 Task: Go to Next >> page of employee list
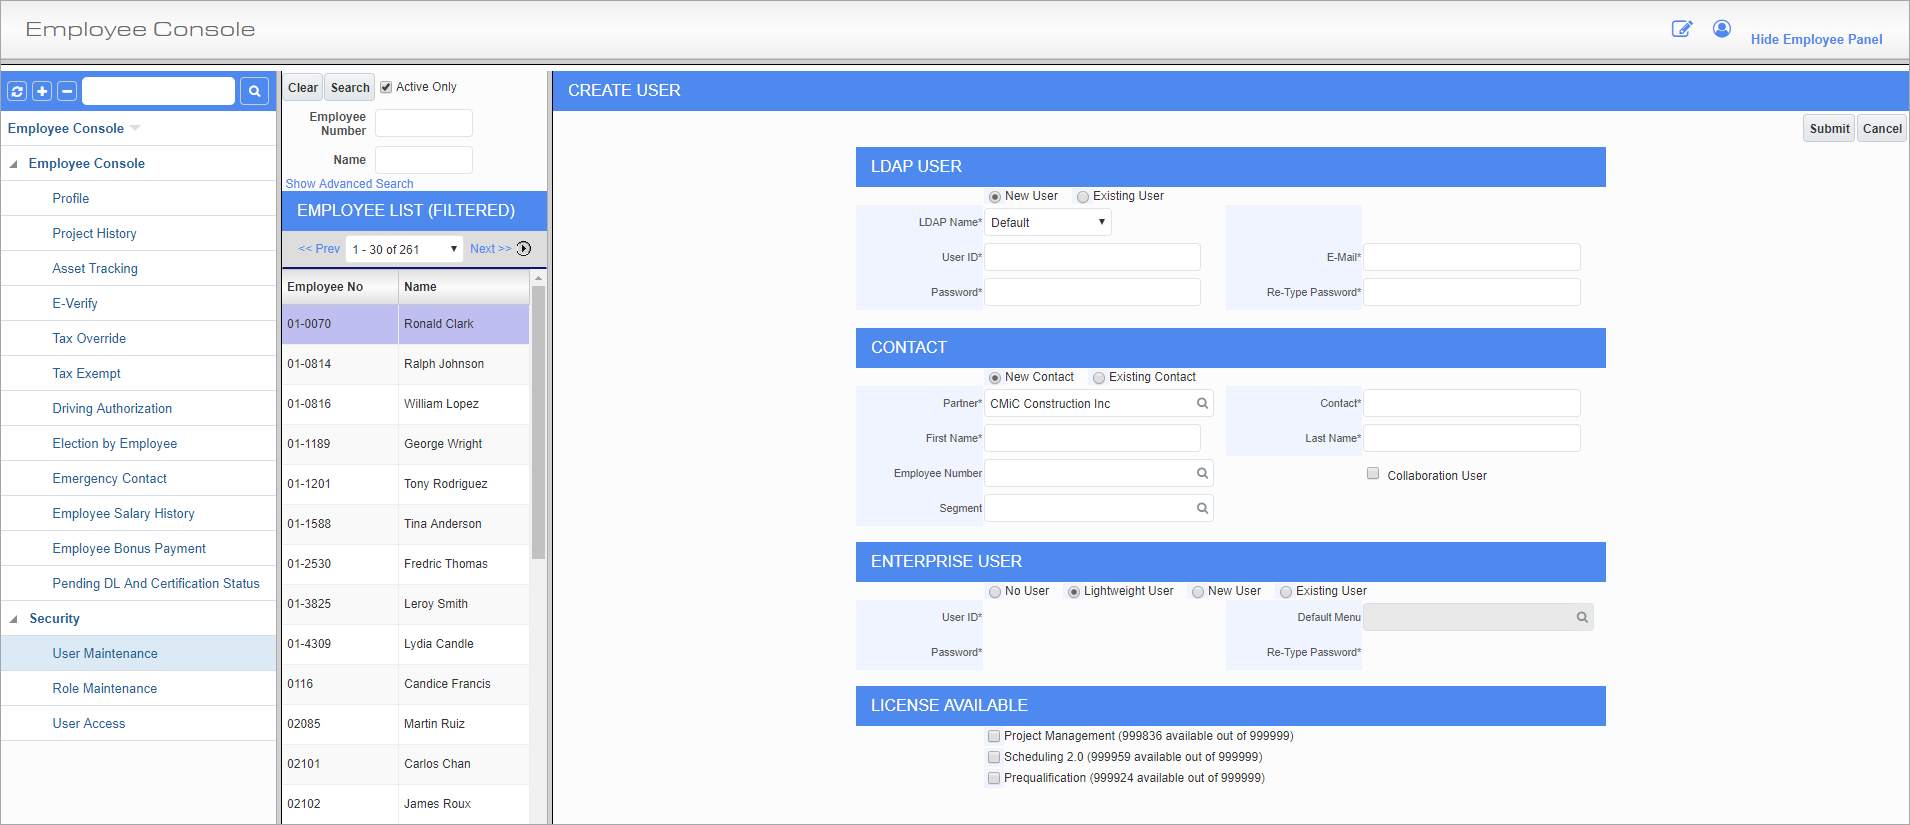point(490,249)
